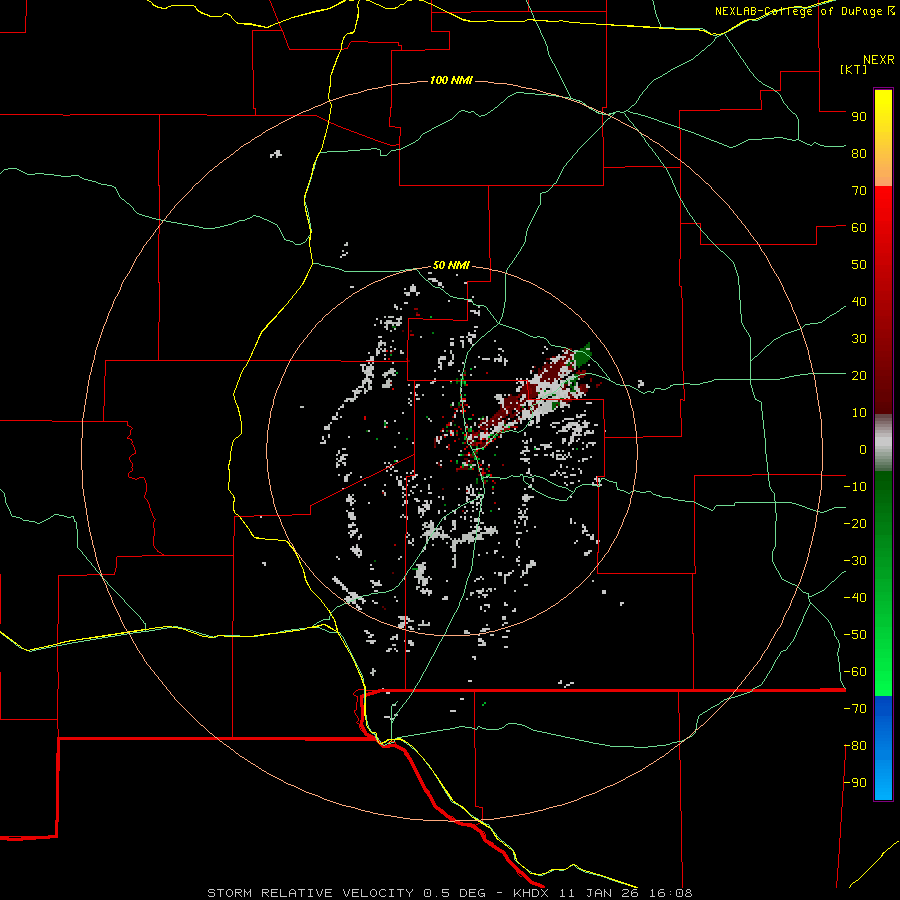Click the NEXR label above the color scale
Screen dimensions: 900x900
879,60
